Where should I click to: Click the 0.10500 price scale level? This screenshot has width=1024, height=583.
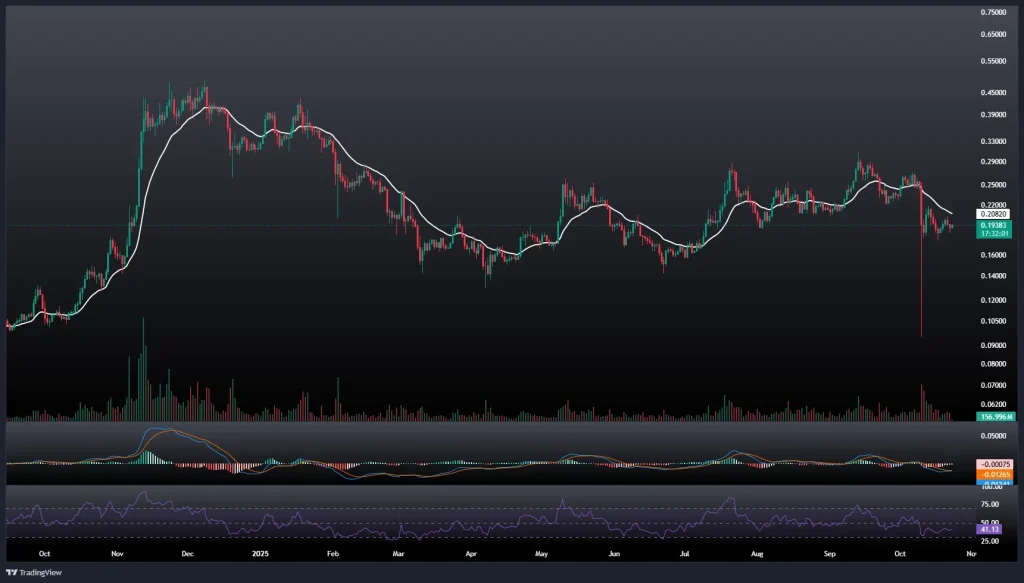tap(994, 322)
